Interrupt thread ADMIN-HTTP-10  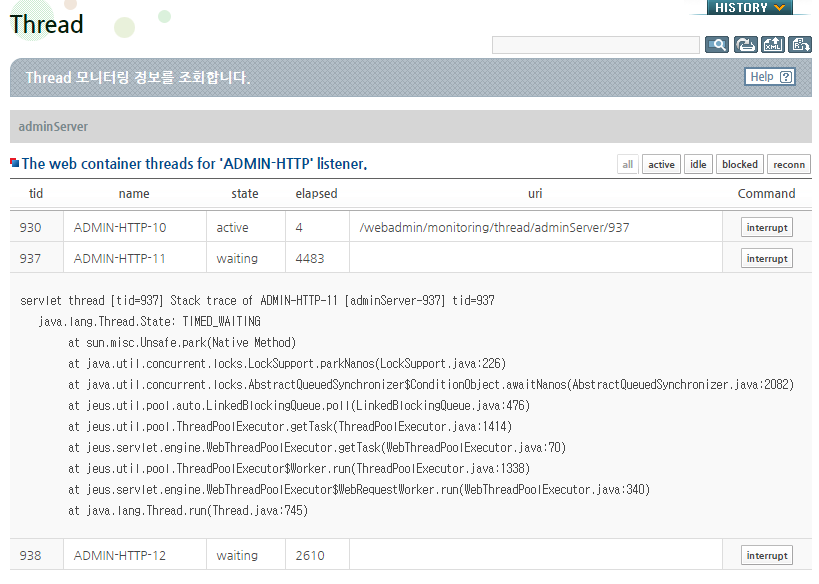click(x=767, y=228)
